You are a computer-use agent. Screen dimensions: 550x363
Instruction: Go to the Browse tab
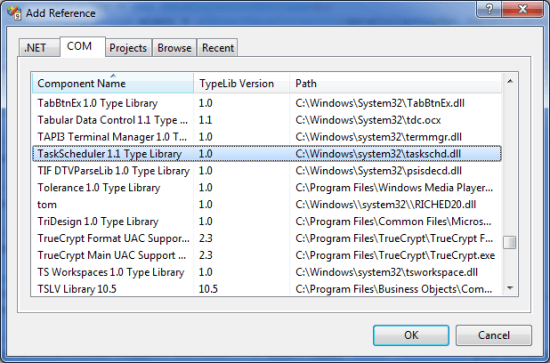click(174, 48)
